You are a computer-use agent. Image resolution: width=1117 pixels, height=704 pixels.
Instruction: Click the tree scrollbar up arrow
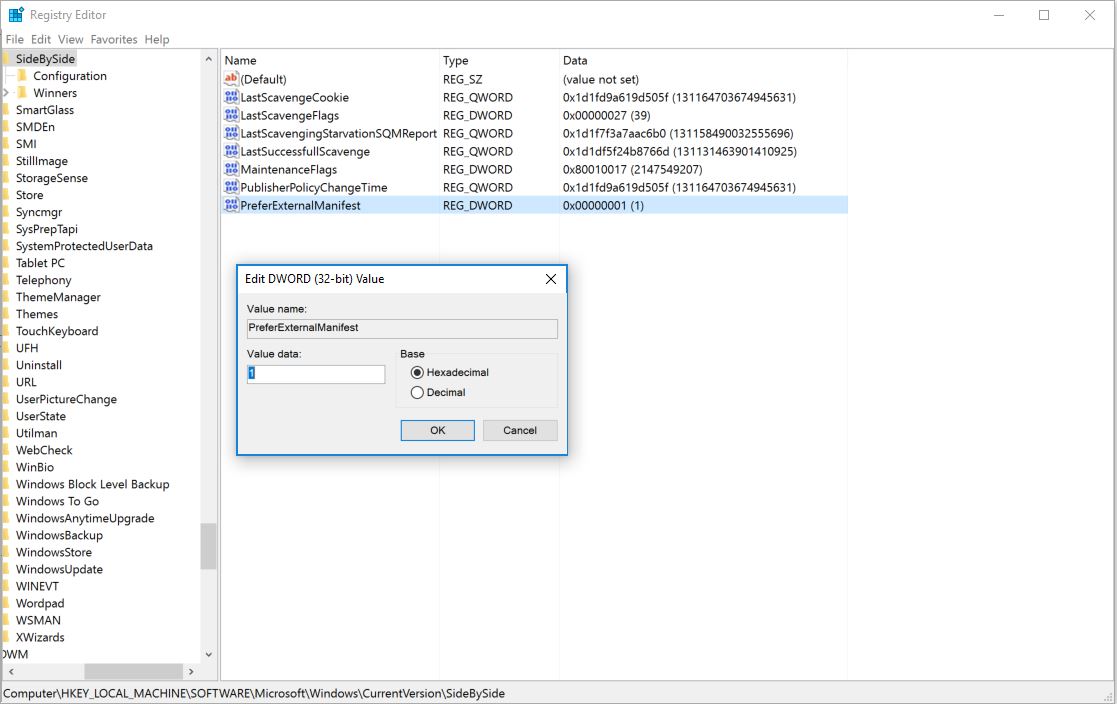[208, 59]
